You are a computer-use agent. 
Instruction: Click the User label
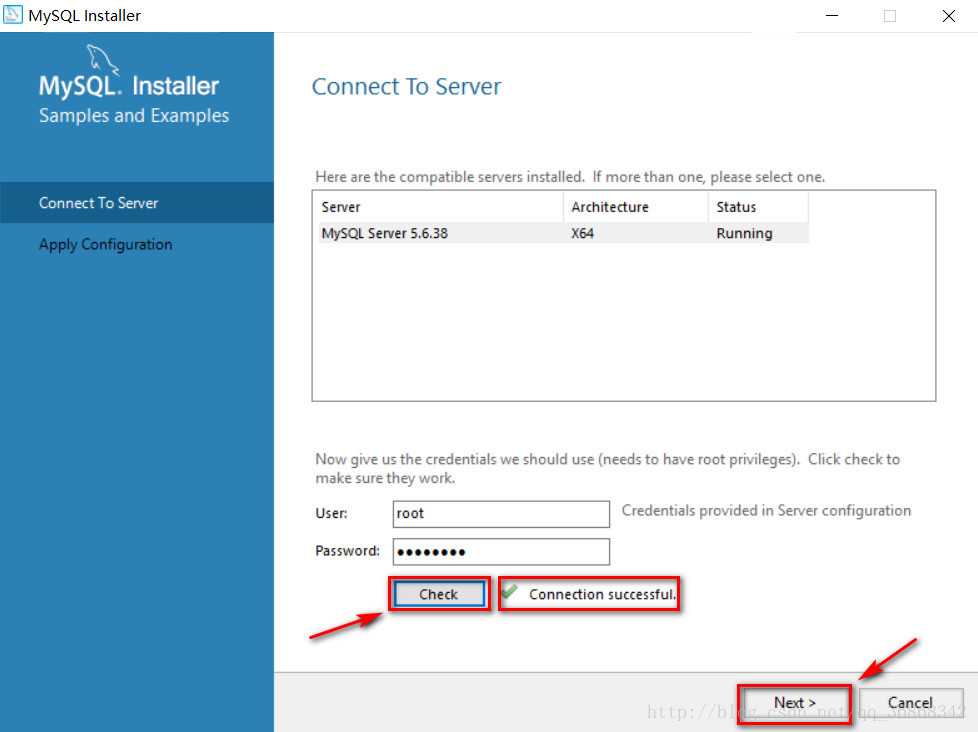(x=331, y=513)
